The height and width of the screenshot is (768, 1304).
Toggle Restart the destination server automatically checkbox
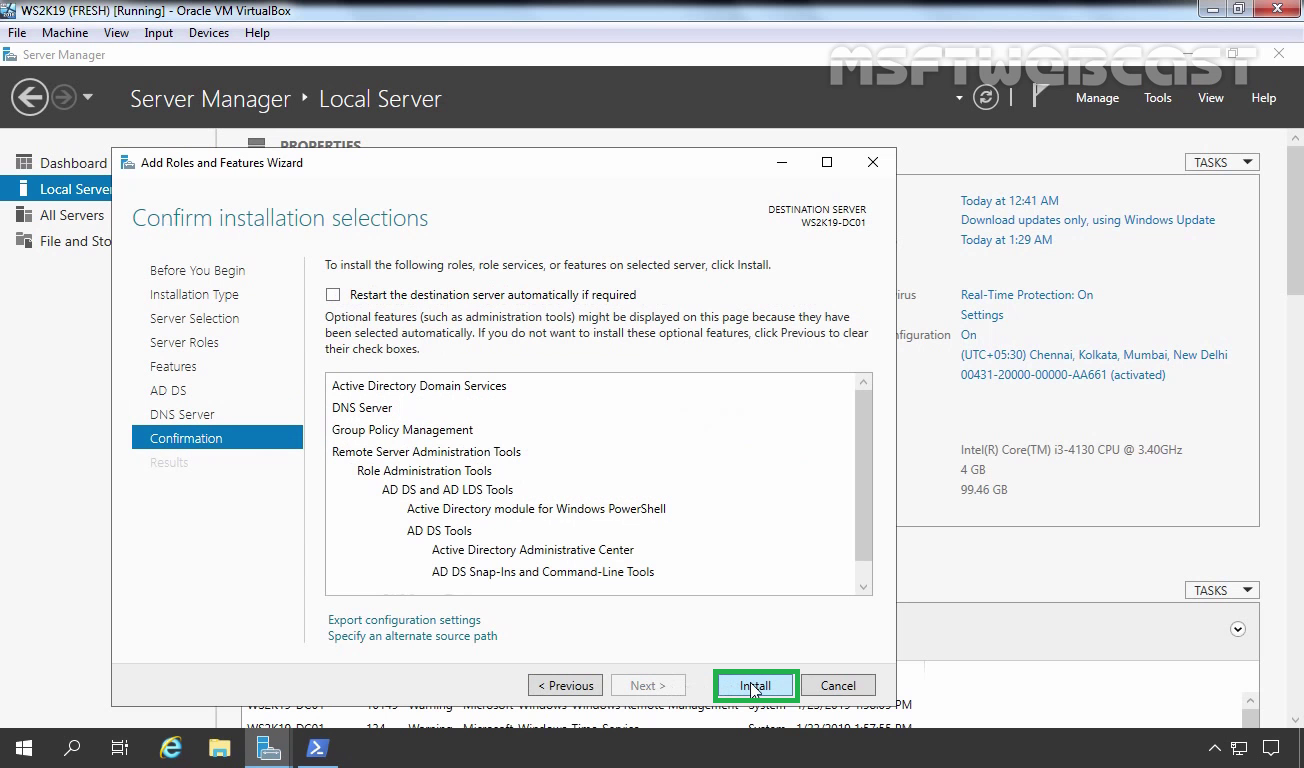click(x=333, y=295)
